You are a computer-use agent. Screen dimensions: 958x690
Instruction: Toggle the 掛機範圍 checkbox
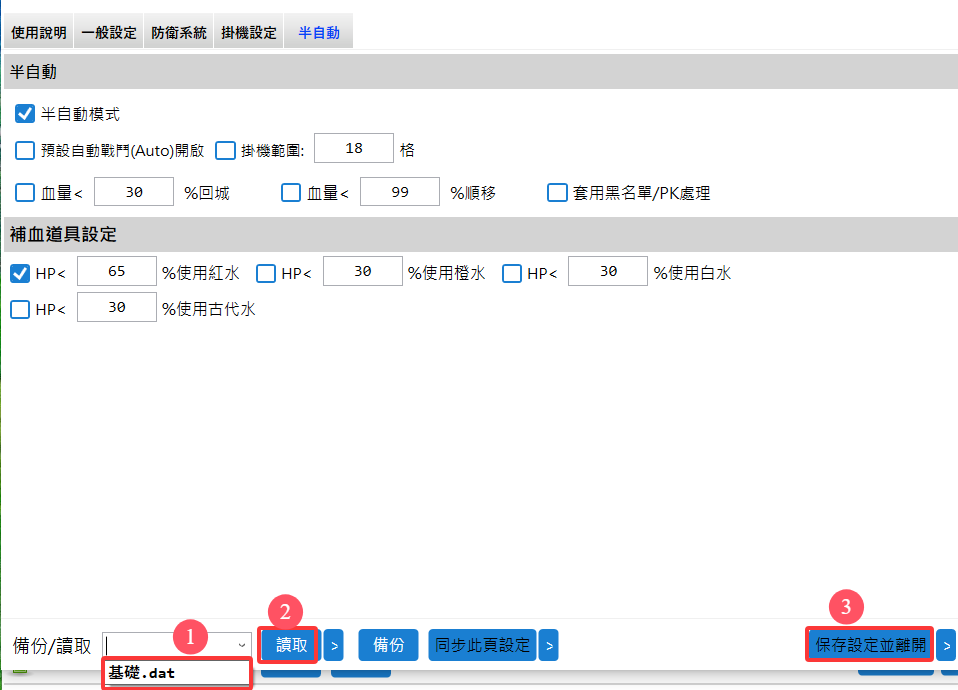point(225,151)
